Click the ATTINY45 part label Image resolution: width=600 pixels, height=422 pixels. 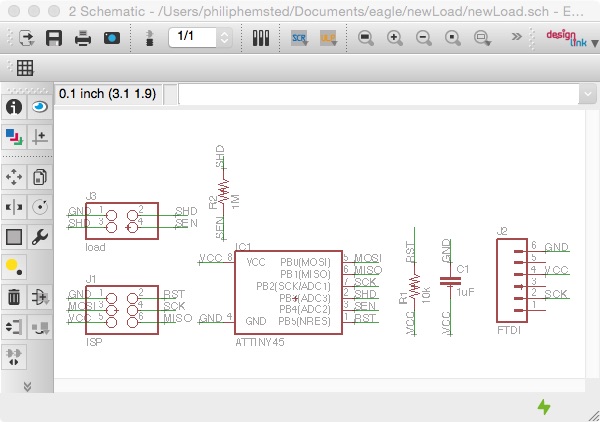coord(260,342)
